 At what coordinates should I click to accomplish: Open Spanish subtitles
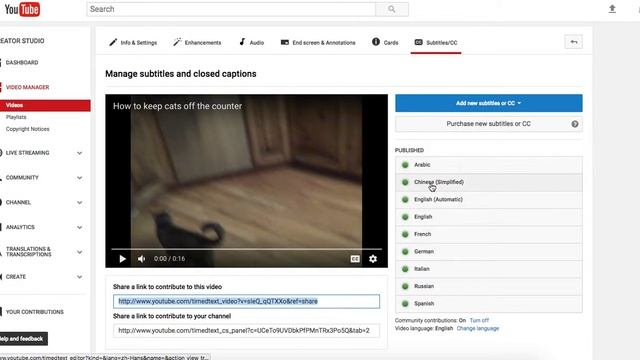pyautogui.click(x=489, y=304)
